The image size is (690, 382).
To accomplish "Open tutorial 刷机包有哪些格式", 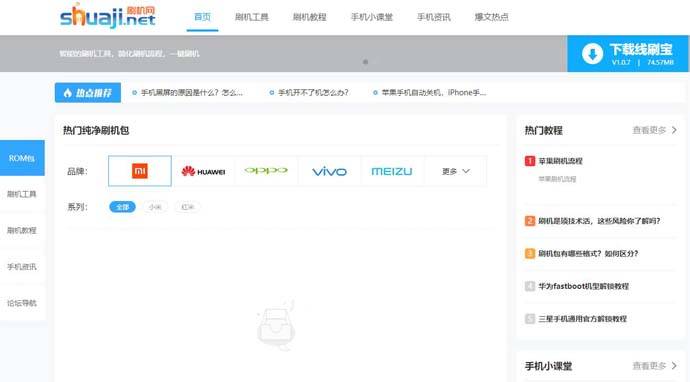I will click(x=588, y=253).
